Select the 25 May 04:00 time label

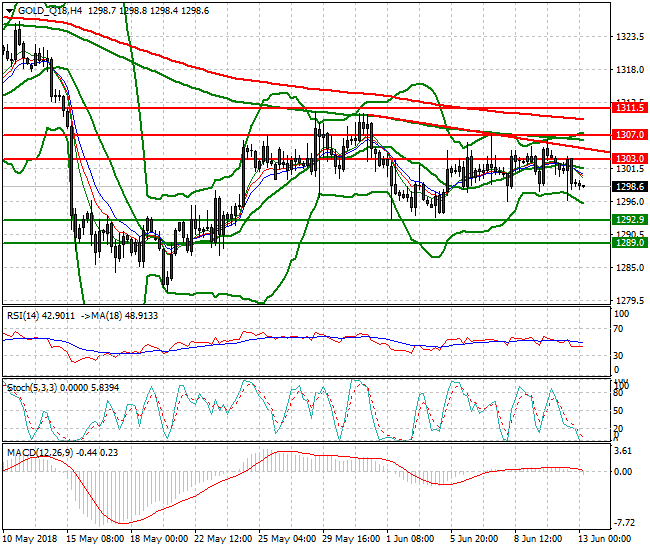287,539
